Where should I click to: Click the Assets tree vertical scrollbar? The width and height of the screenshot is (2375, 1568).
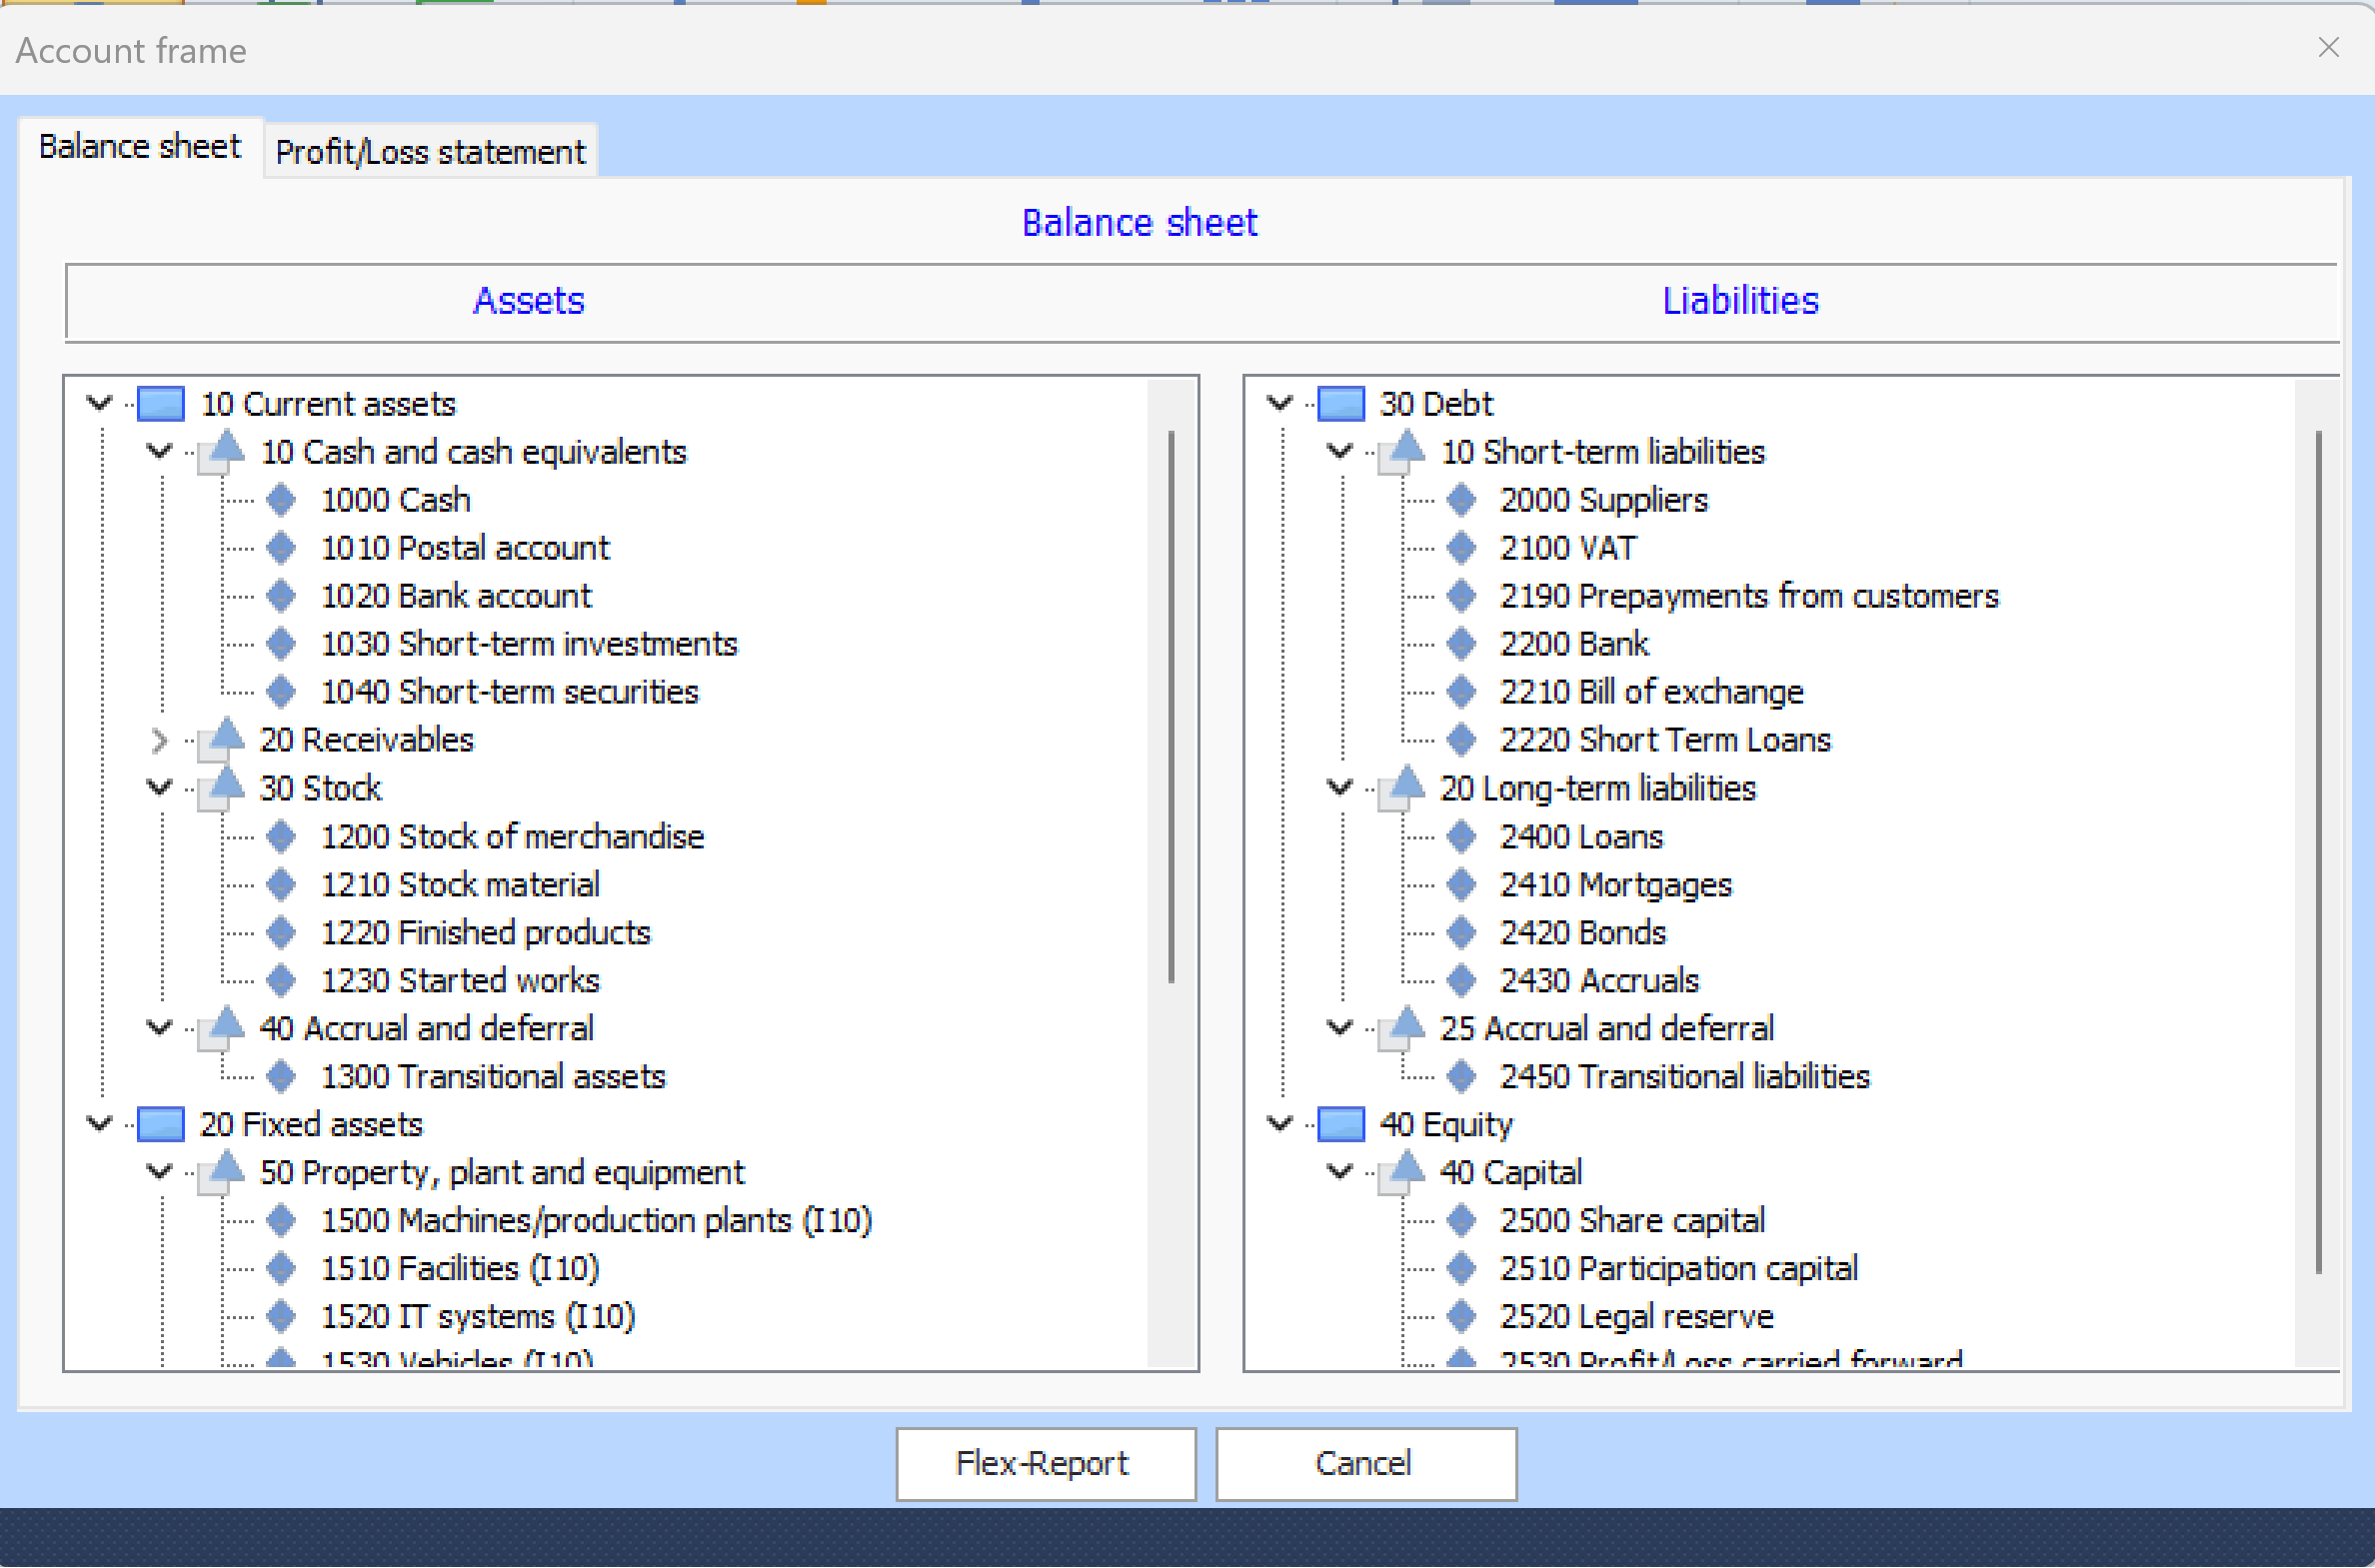click(x=1171, y=705)
